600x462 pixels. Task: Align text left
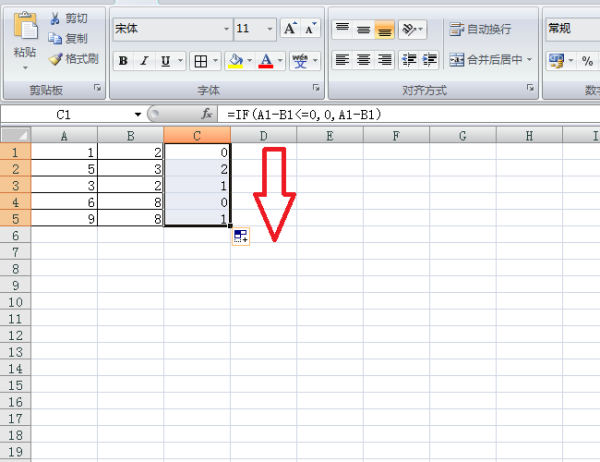point(342,60)
